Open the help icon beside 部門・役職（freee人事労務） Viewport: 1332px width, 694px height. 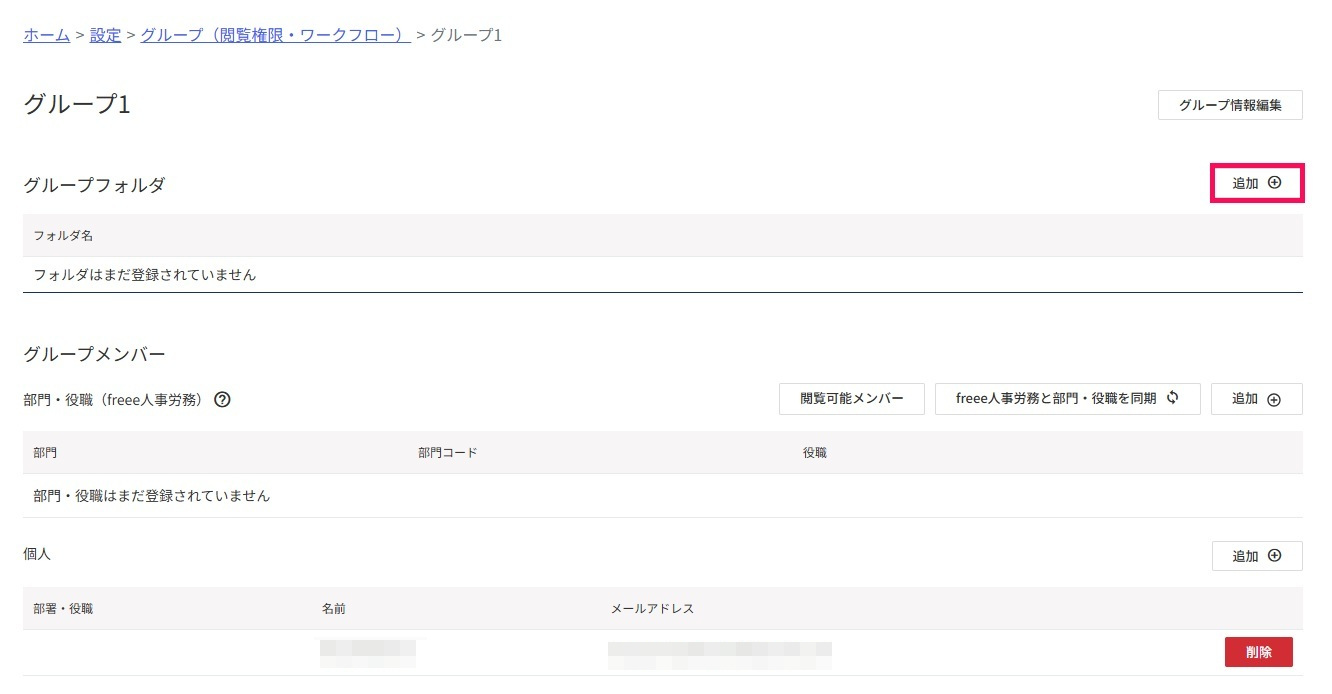222,399
